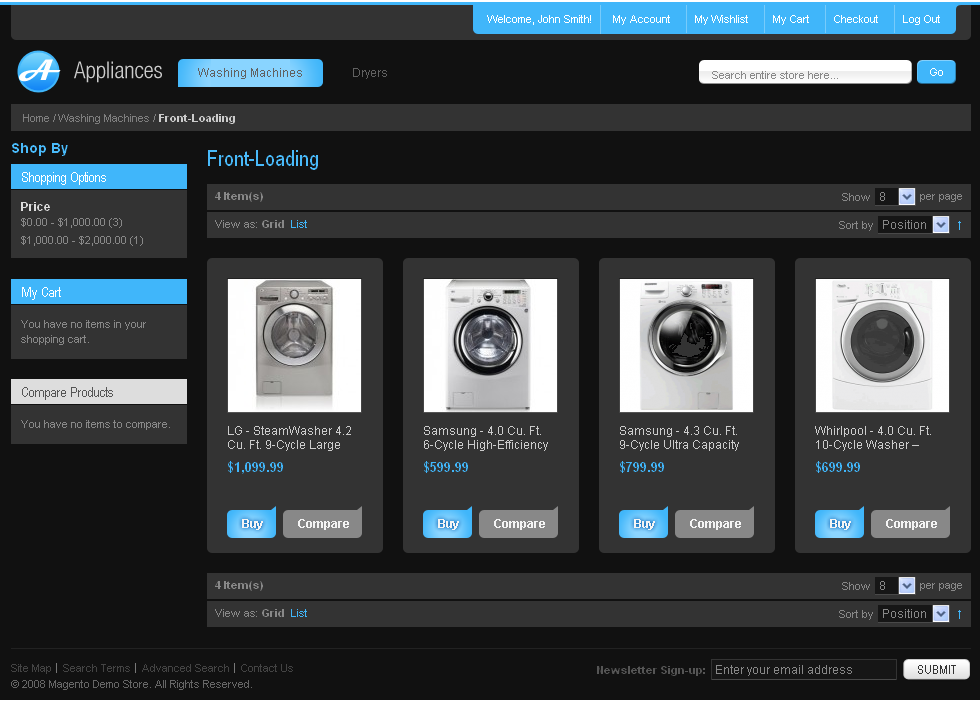Filter by price $1,000.00 - $2,000.00
Screen dimensions: 980x701
(x=82, y=241)
